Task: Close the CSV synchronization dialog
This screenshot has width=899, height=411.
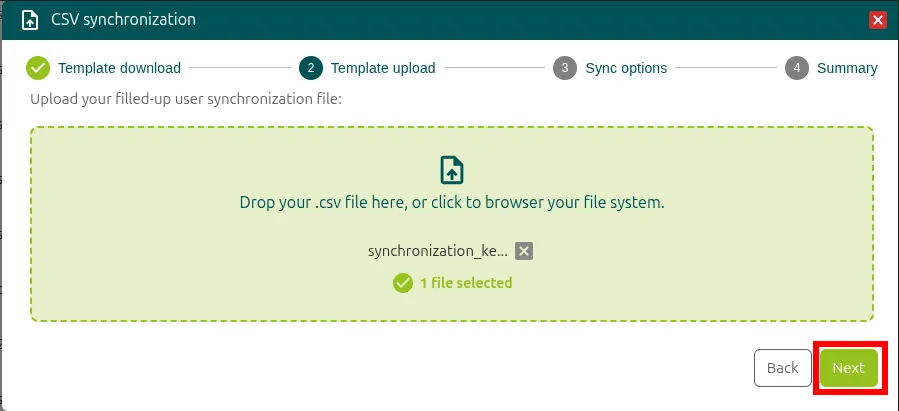Action: point(877,21)
